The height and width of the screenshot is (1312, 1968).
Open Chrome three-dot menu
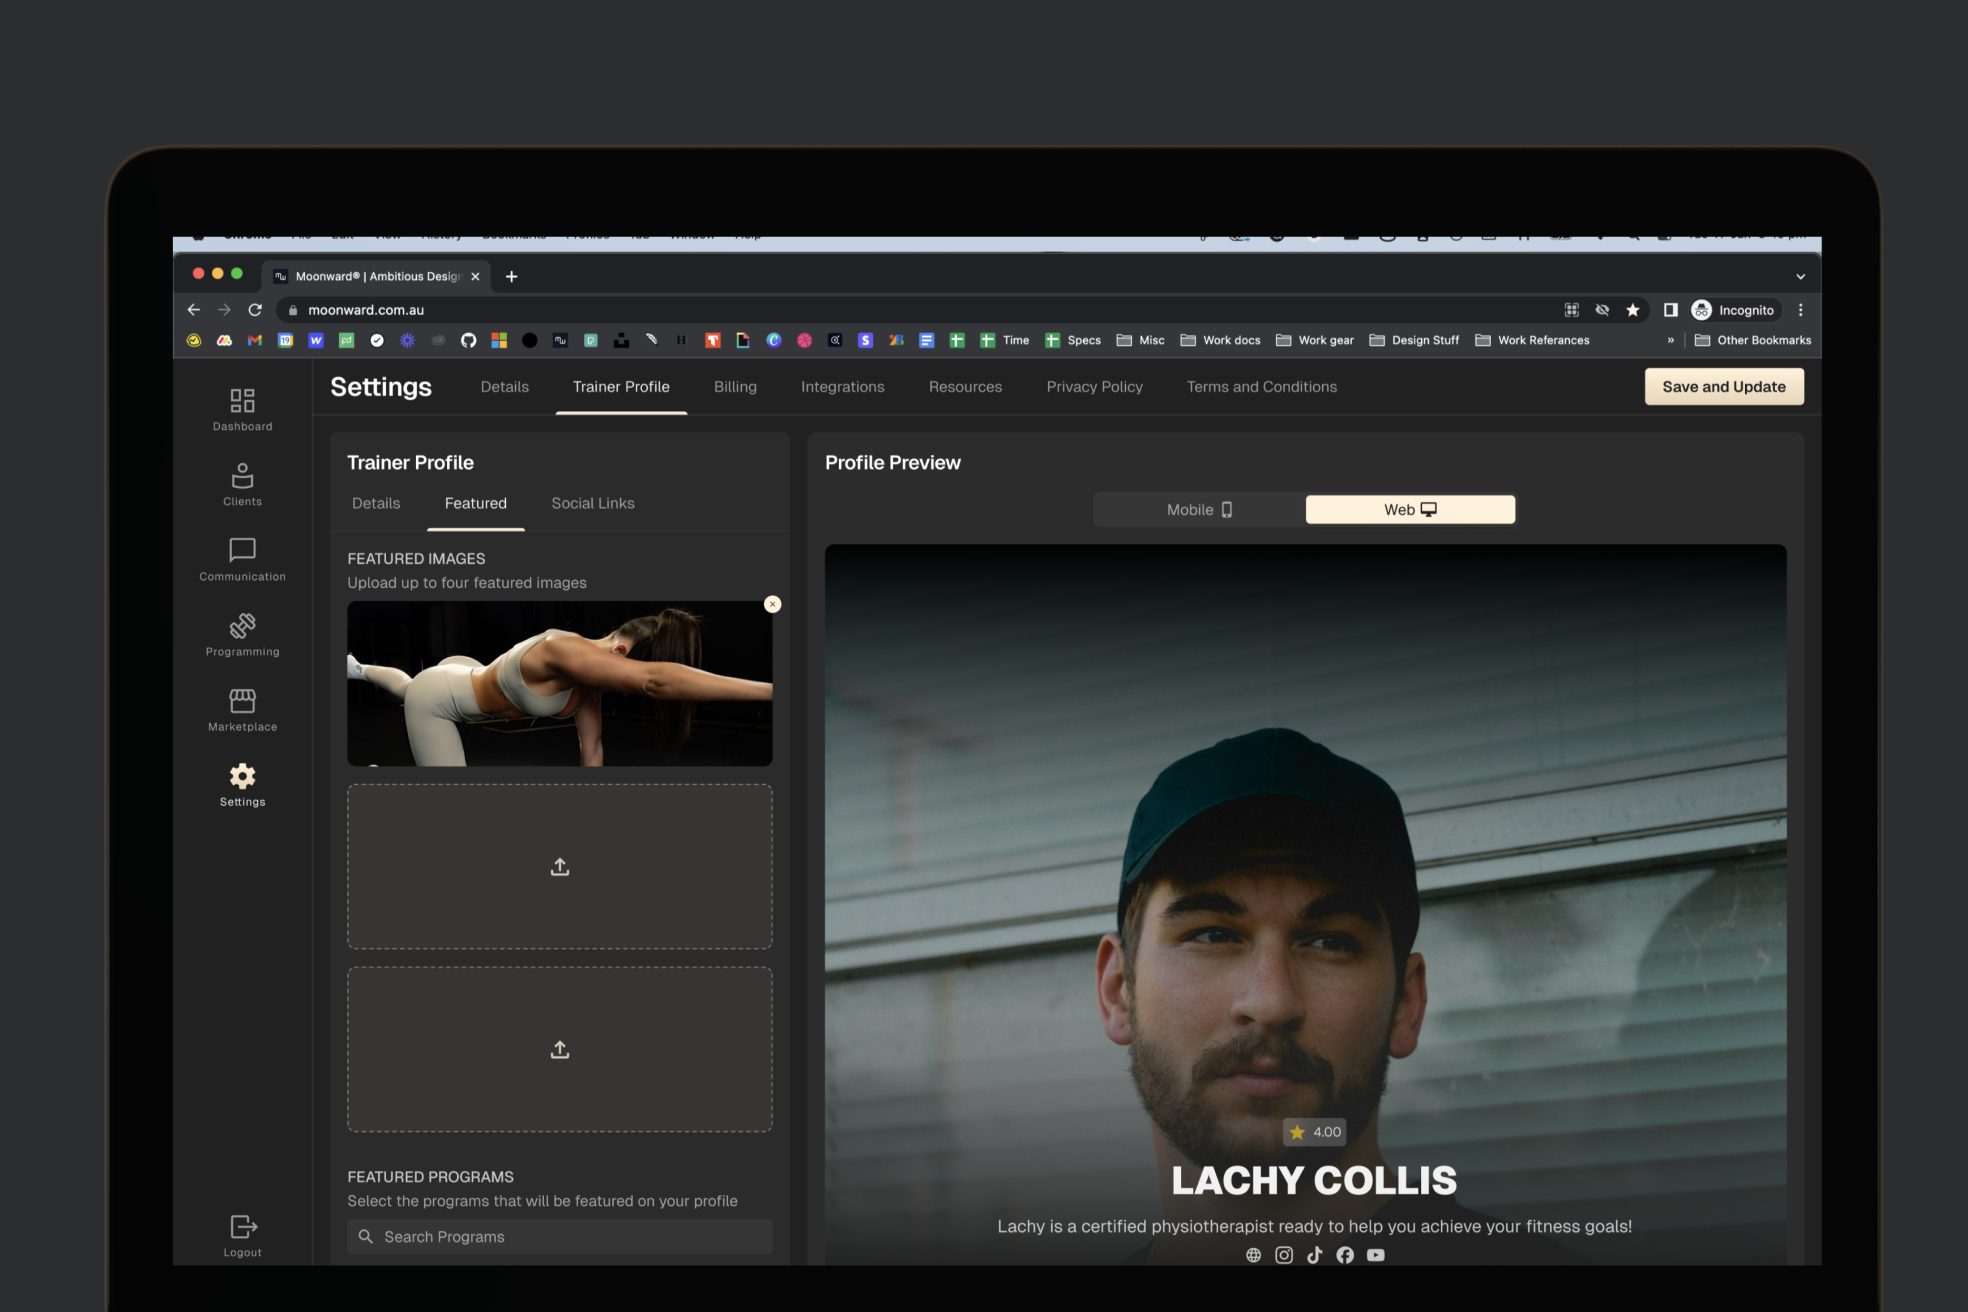click(1800, 310)
